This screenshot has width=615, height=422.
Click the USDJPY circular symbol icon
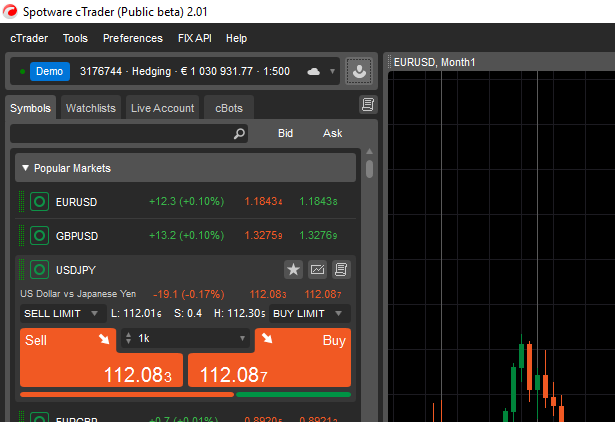coord(39,270)
